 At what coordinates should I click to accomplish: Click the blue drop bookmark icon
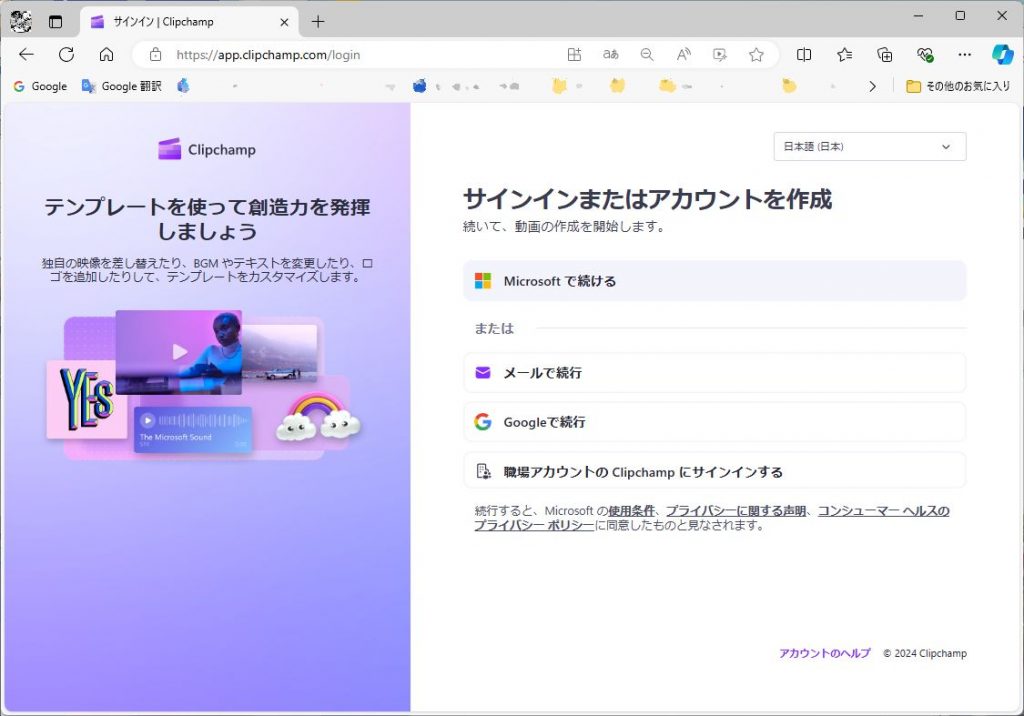pos(184,86)
